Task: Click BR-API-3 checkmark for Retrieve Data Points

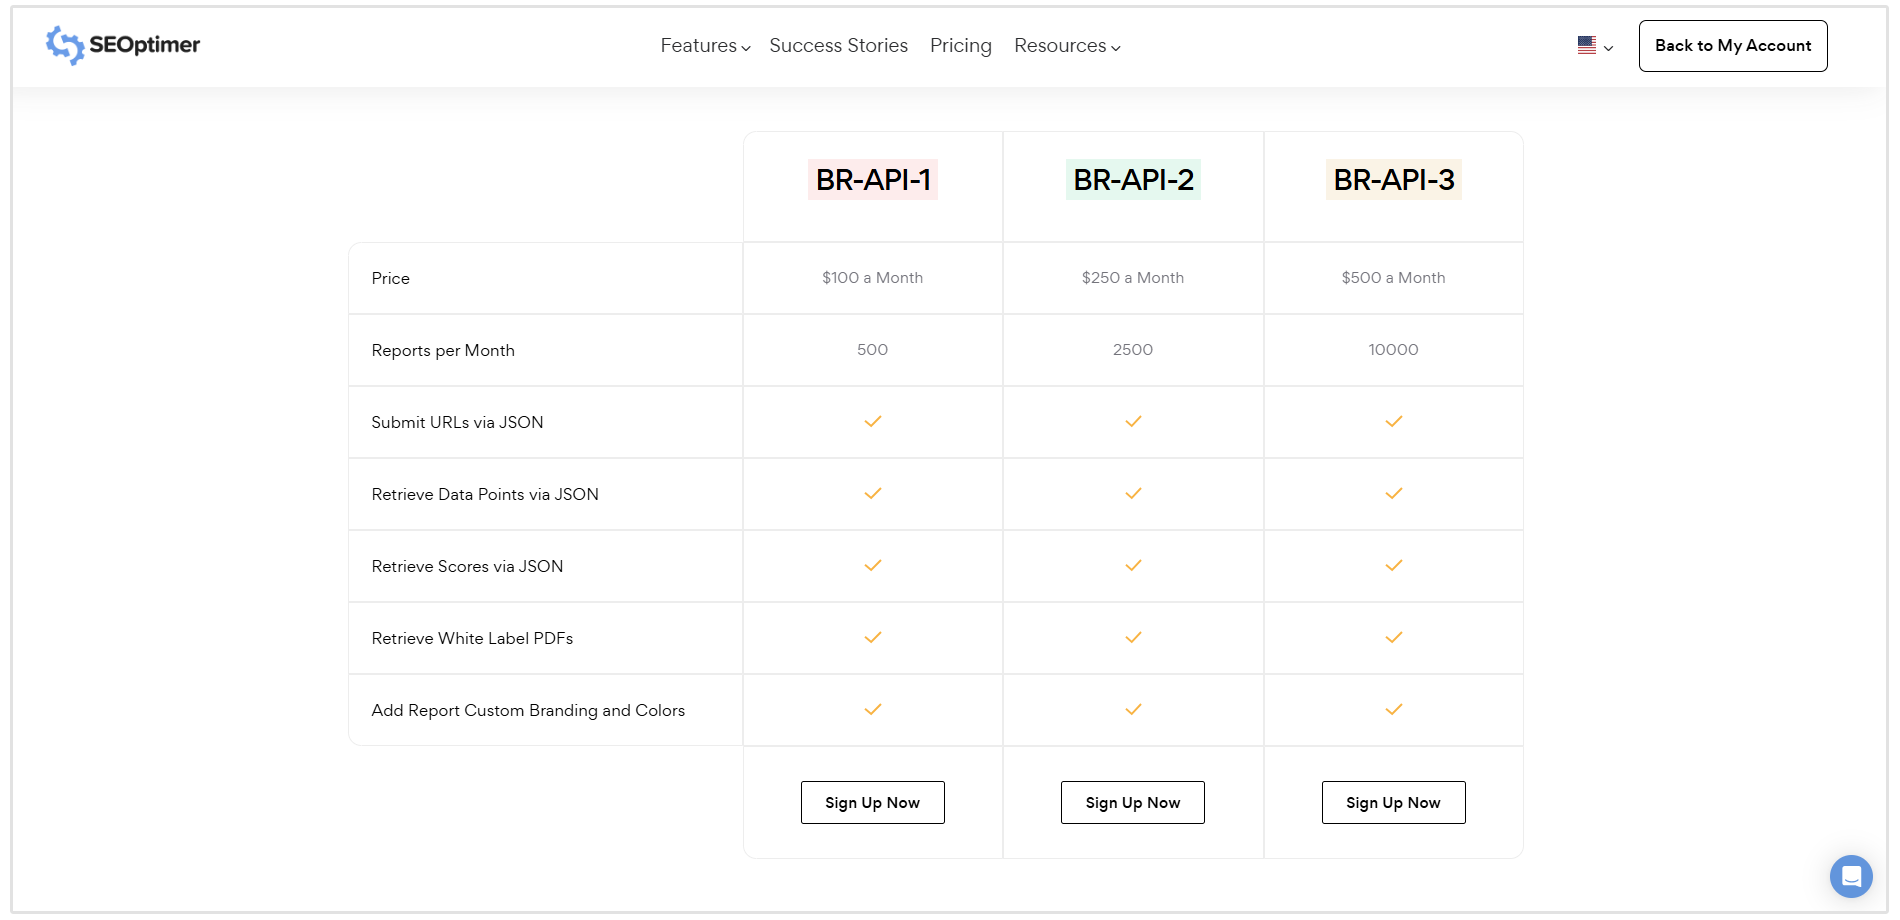Action: tap(1394, 494)
